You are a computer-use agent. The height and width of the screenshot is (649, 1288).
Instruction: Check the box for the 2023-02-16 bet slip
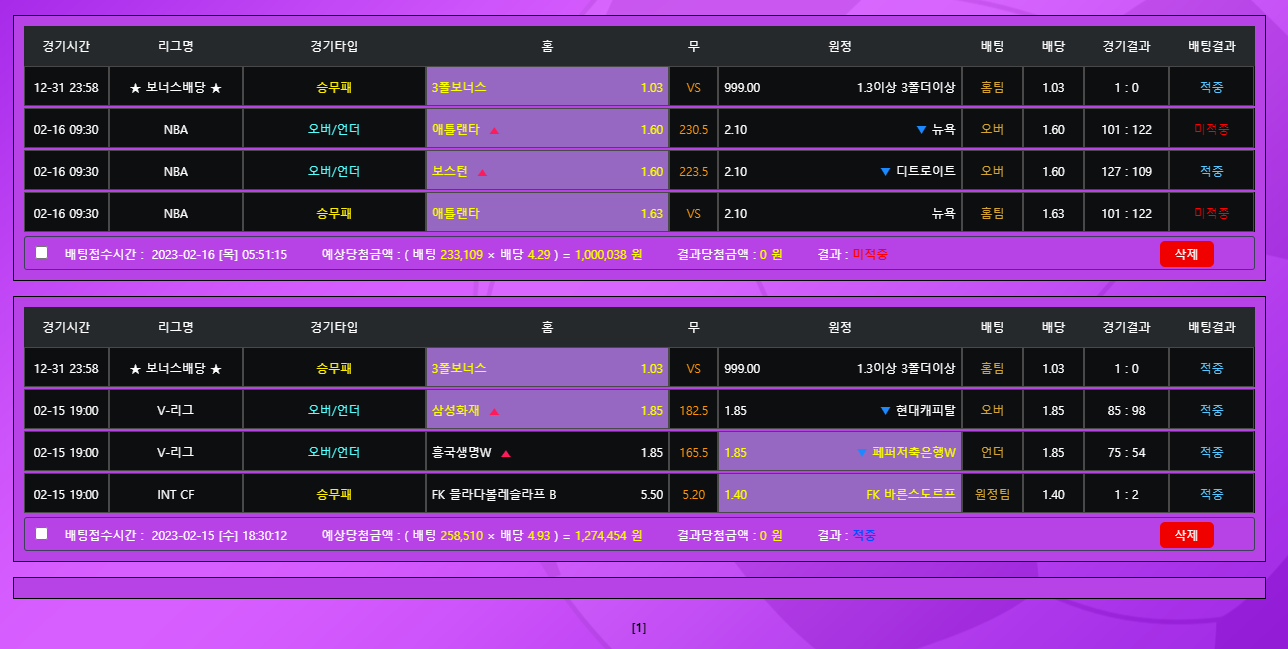(42, 253)
